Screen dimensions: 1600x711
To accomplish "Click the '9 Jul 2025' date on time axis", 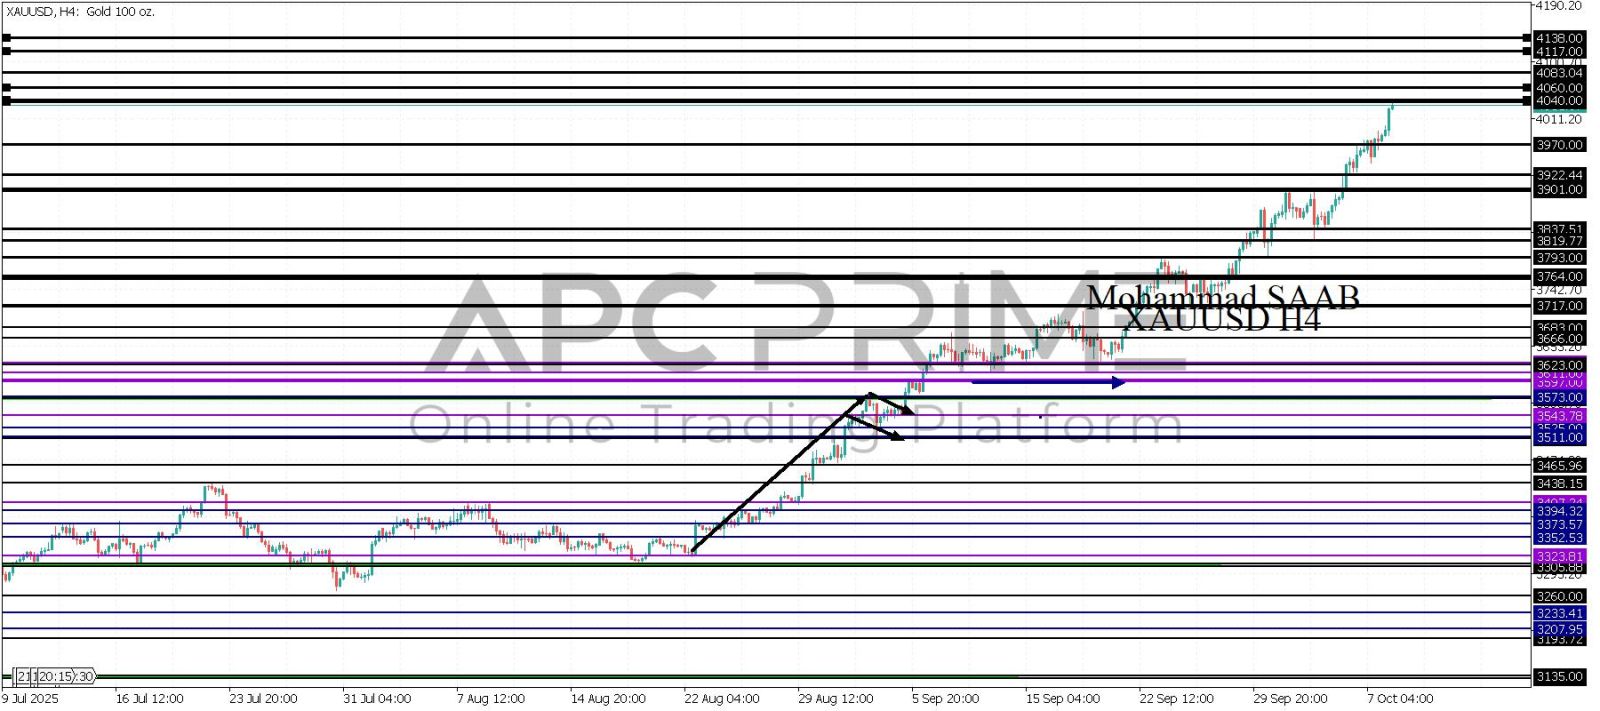I will 30,699.
